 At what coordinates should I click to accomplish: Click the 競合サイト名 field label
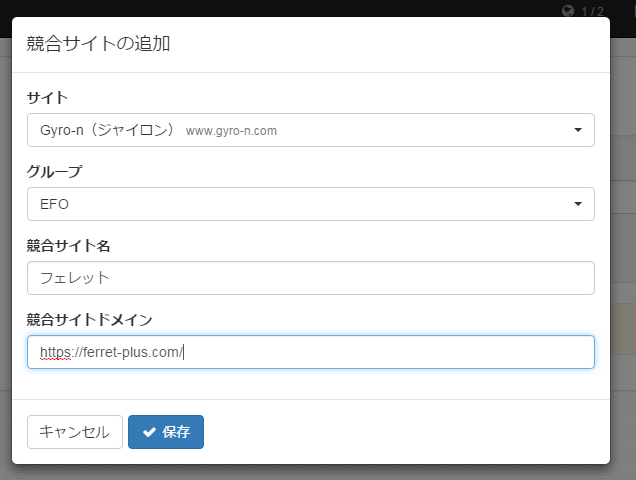click(x=68, y=246)
